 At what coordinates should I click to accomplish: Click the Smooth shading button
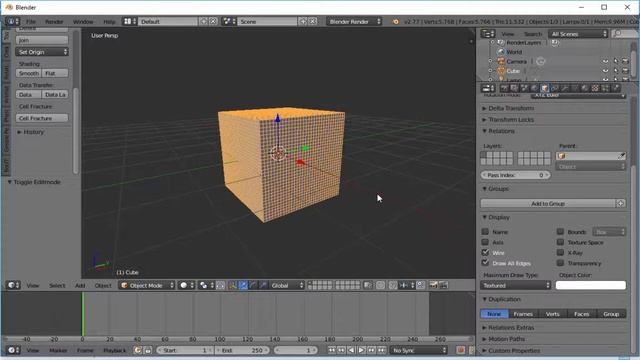pyautogui.click(x=29, y=73)
